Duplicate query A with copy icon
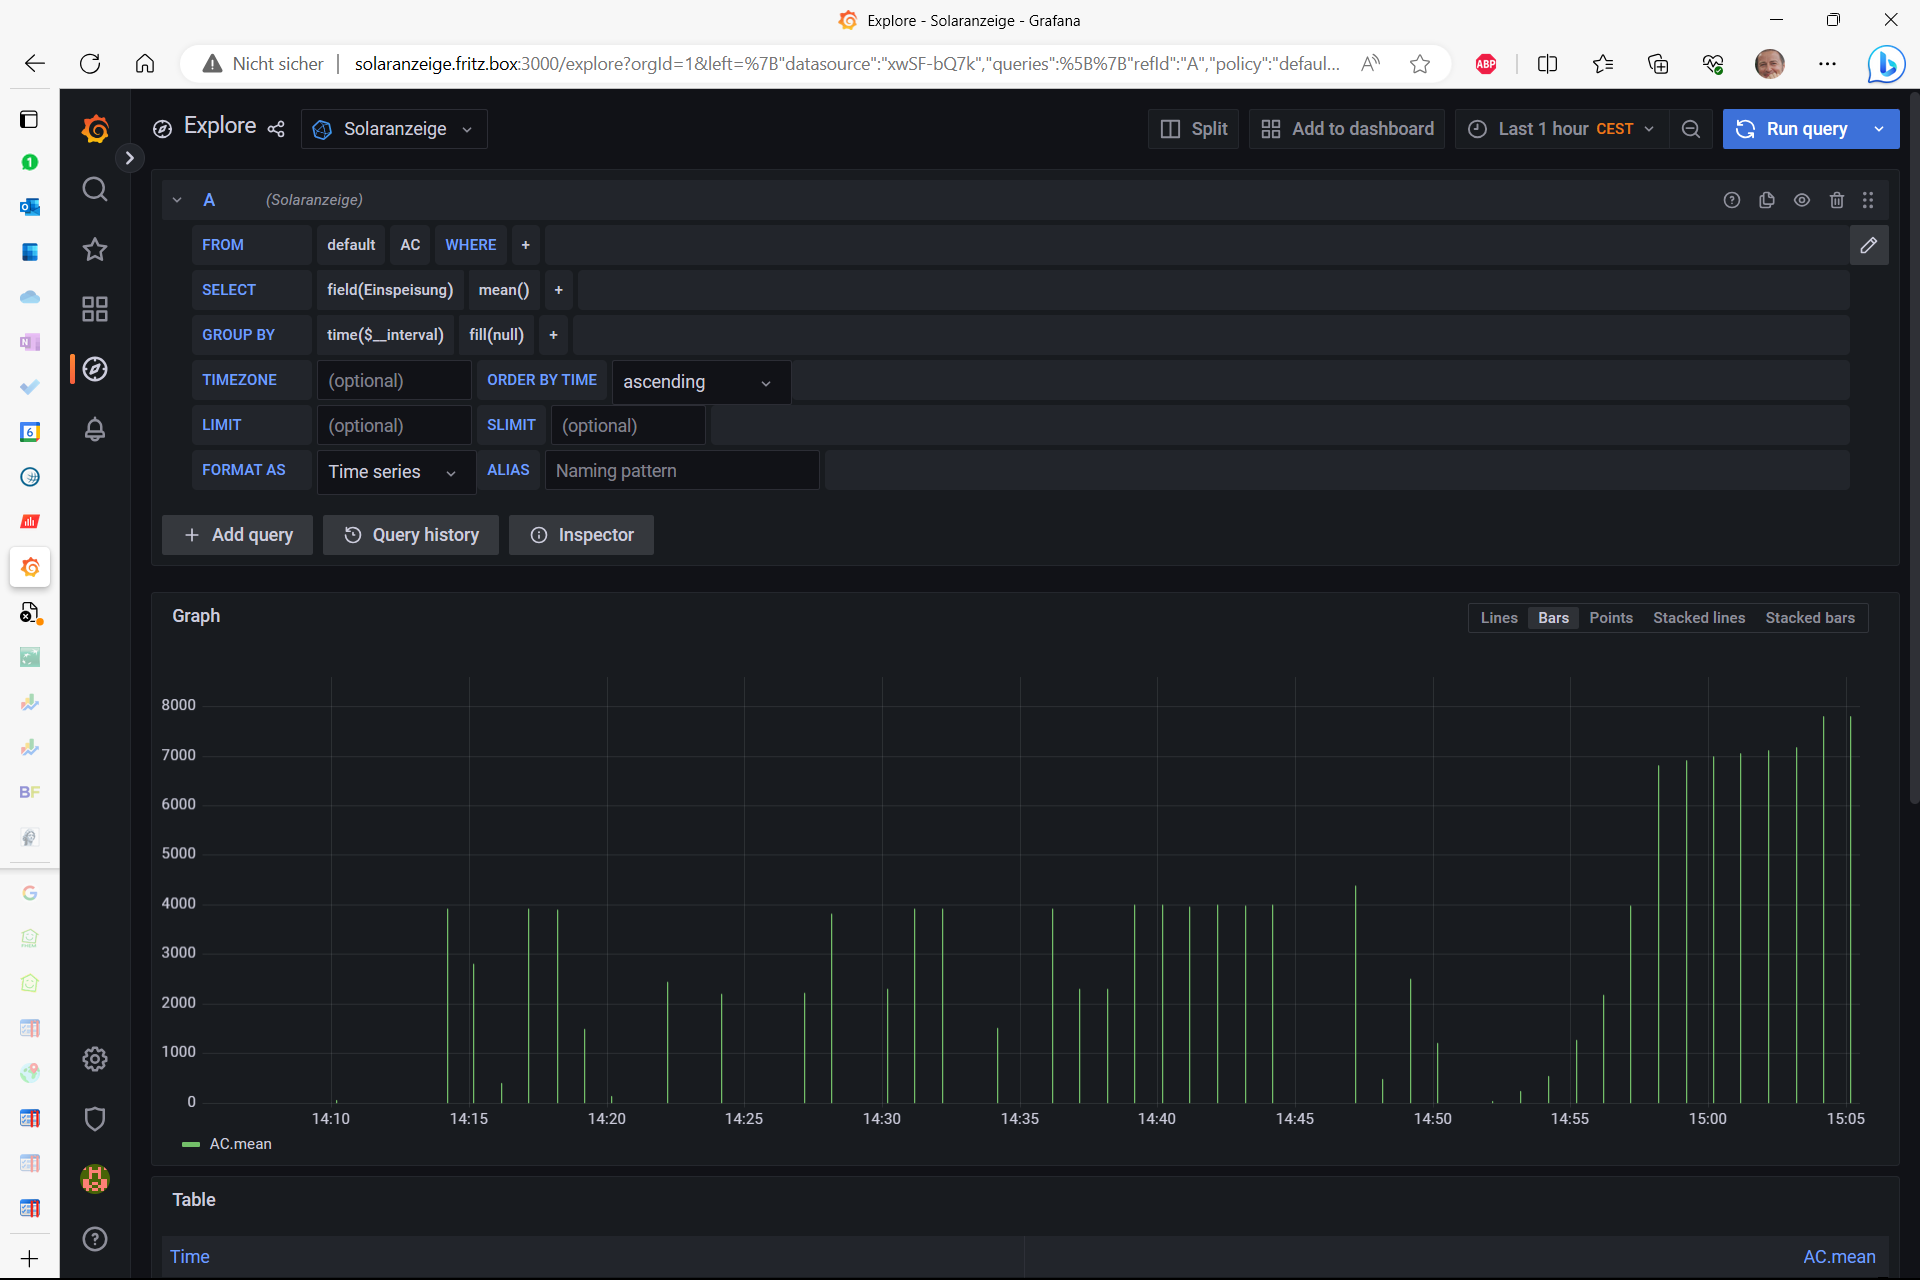1920x1280 pixels. point(1767,200)
